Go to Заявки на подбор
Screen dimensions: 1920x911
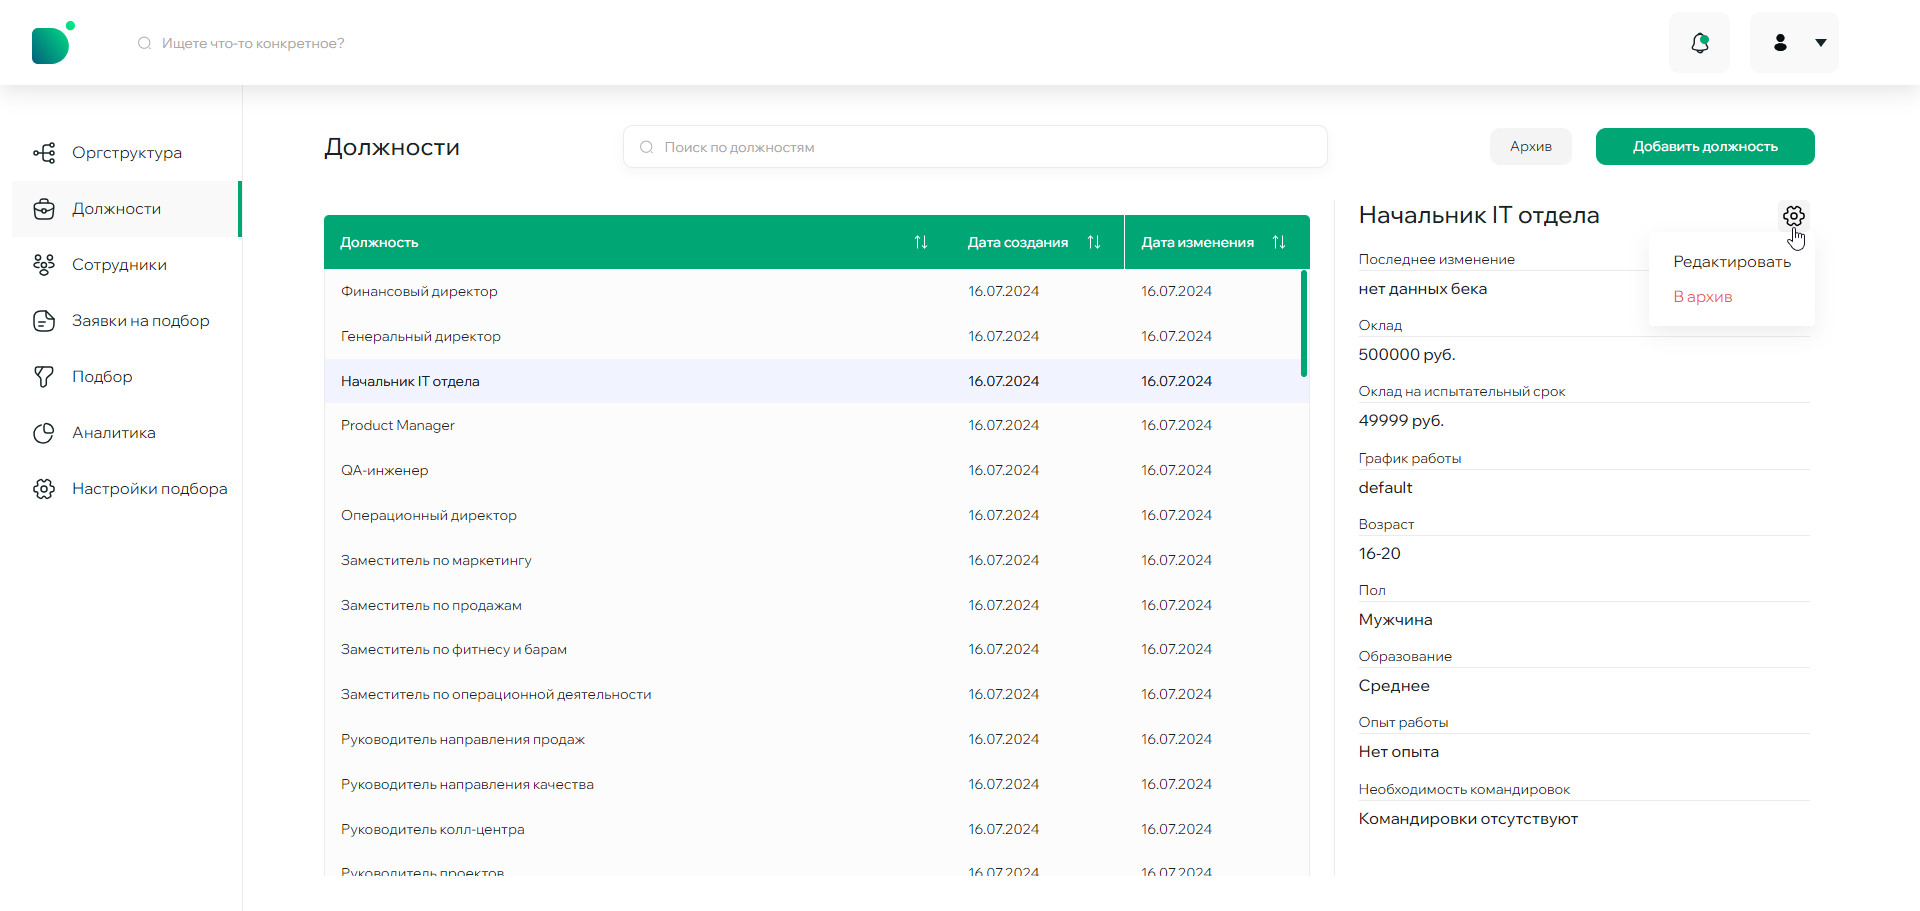click(127, 321)
